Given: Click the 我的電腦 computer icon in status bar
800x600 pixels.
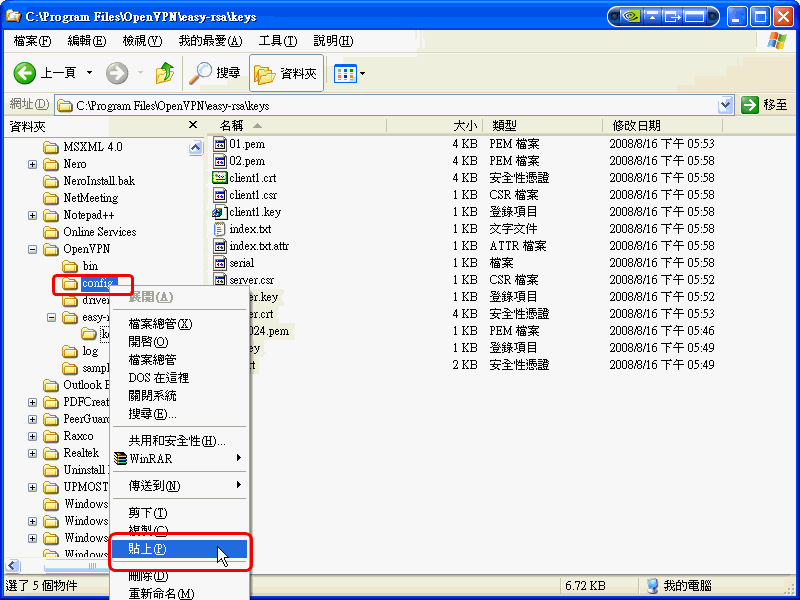Looking at the screenshot, I should (652, 585).
